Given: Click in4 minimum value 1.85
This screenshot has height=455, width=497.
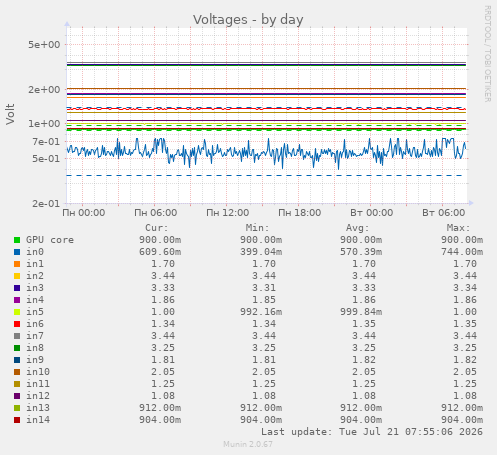Looking at the screenshot, I should (264, 300).
